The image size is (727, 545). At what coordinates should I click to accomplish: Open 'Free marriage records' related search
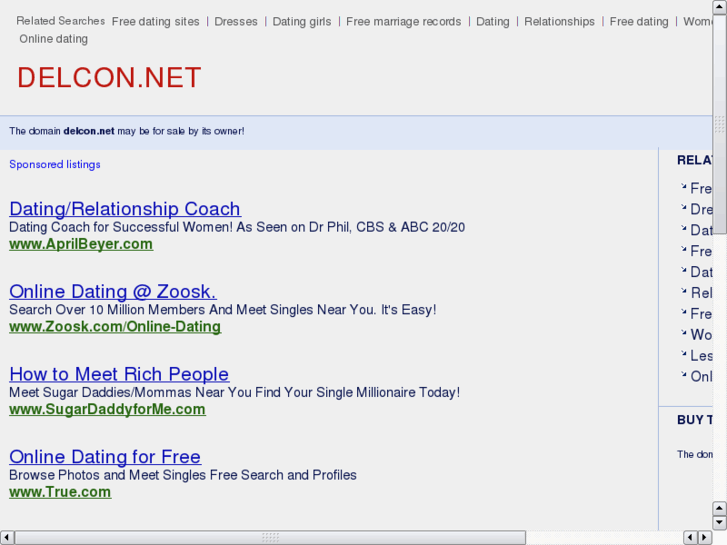coord(403,21)
